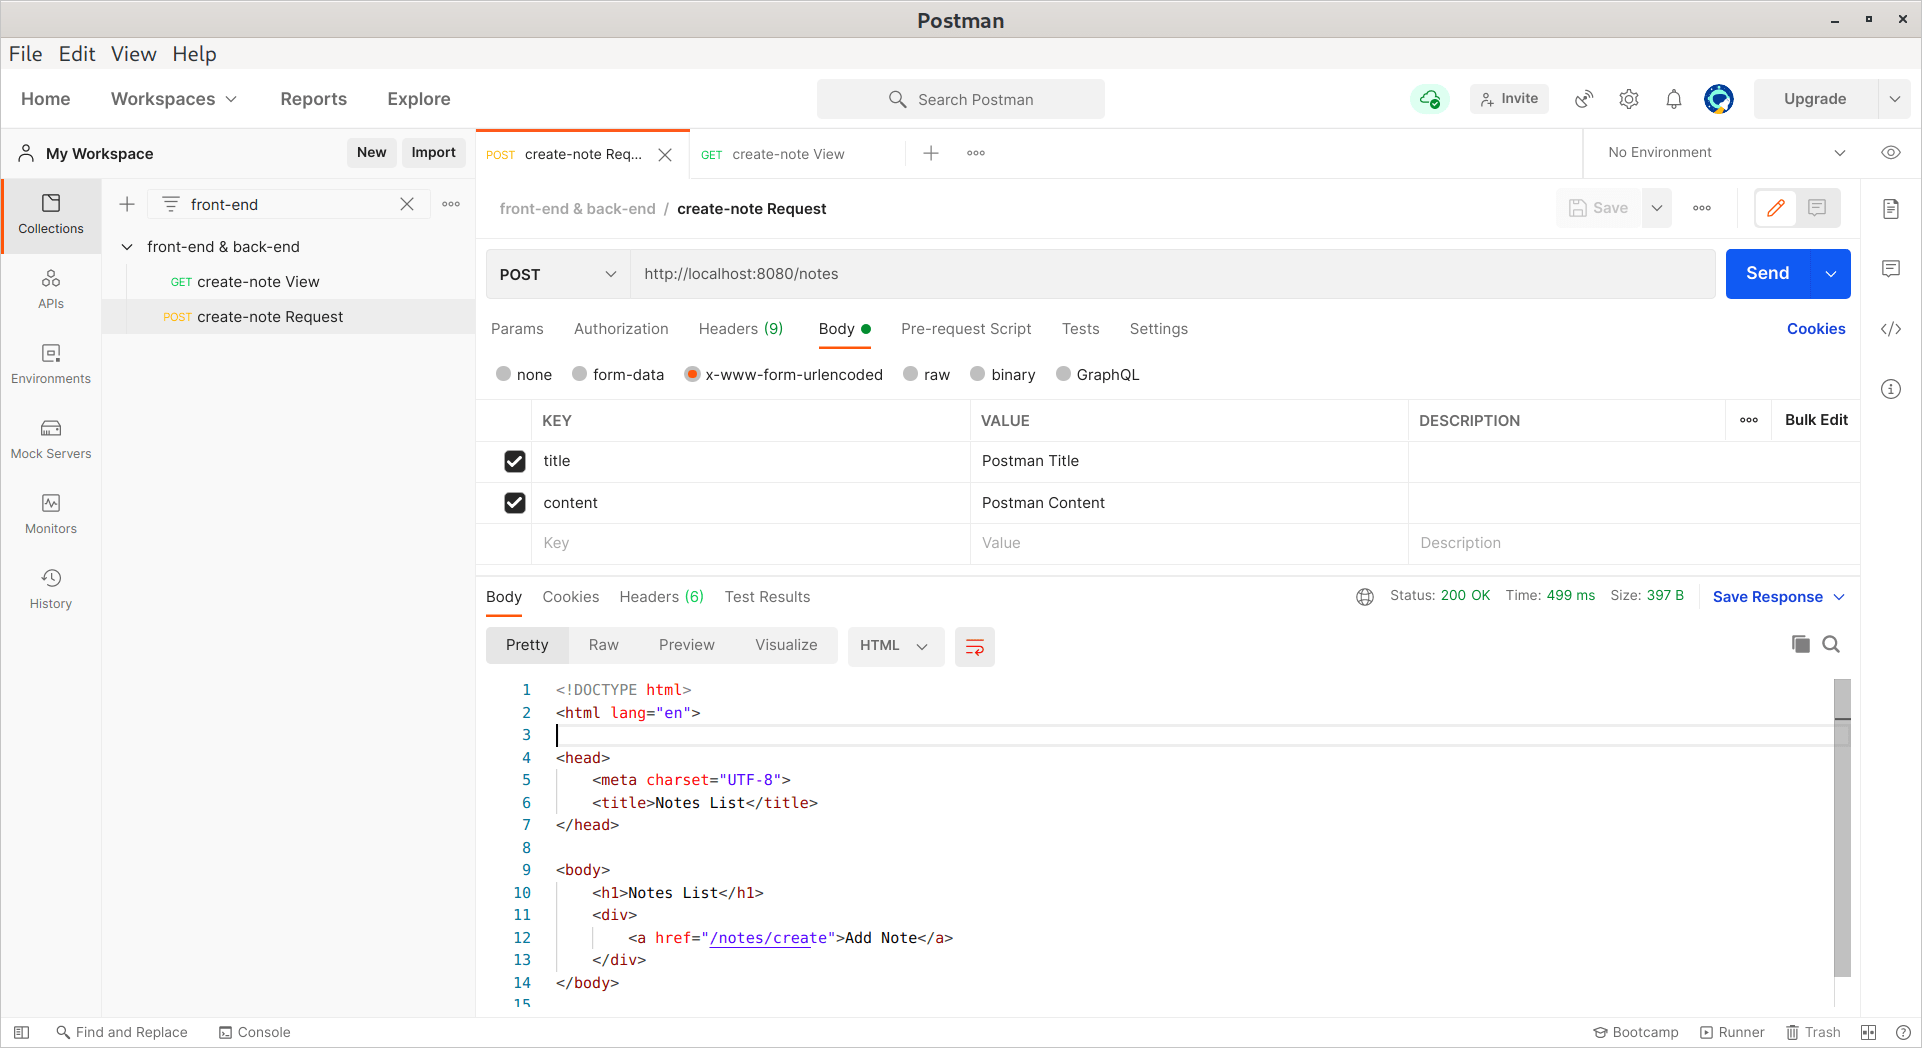Open the HTML response format dropdown
The width and height of the screenshot is (1922, 1048).
pos(895,646)
